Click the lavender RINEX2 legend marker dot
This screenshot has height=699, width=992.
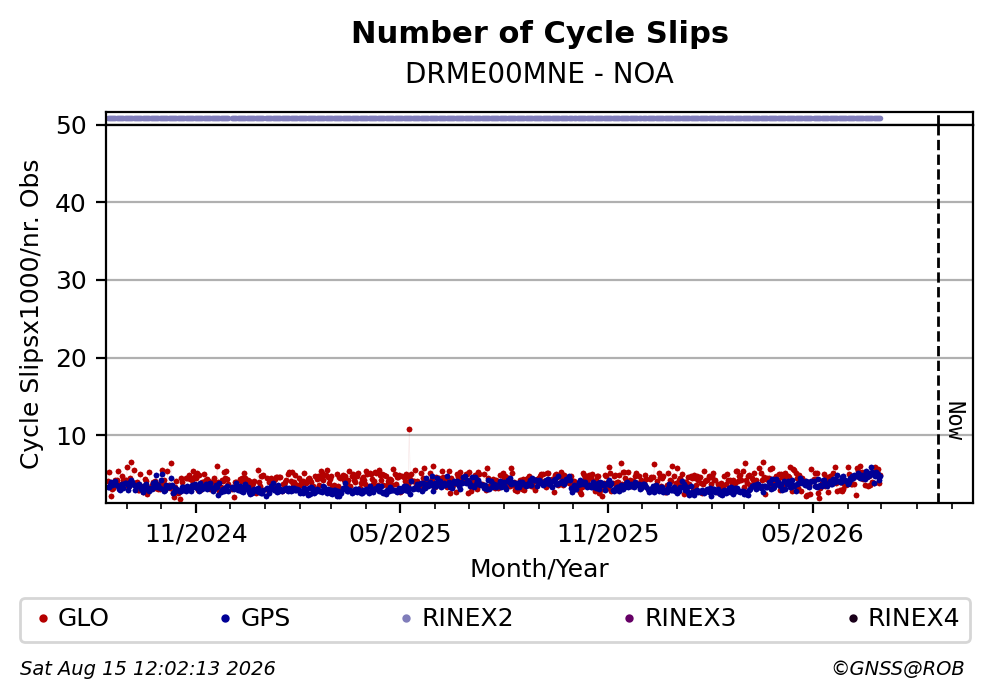click(x=407, y=619)
